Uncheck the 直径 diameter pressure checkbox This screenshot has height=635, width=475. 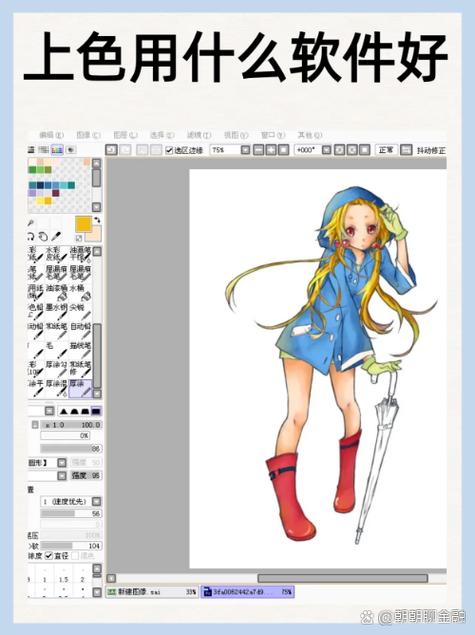click(49, 556)
